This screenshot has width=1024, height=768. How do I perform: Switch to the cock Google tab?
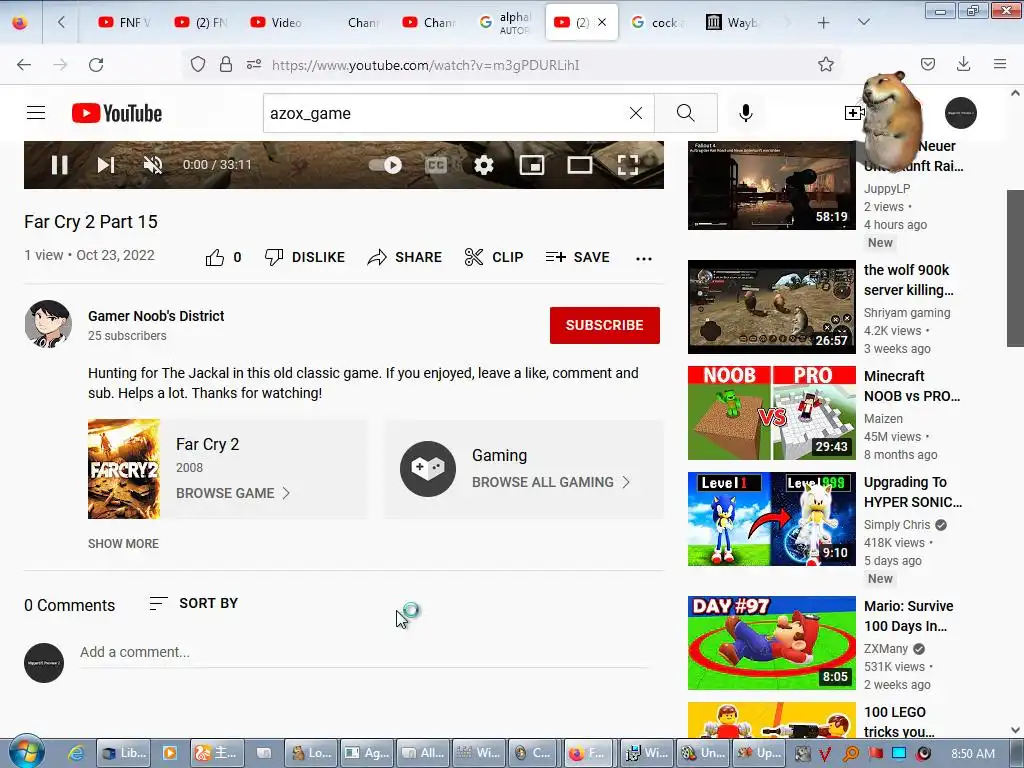(658, 22)
